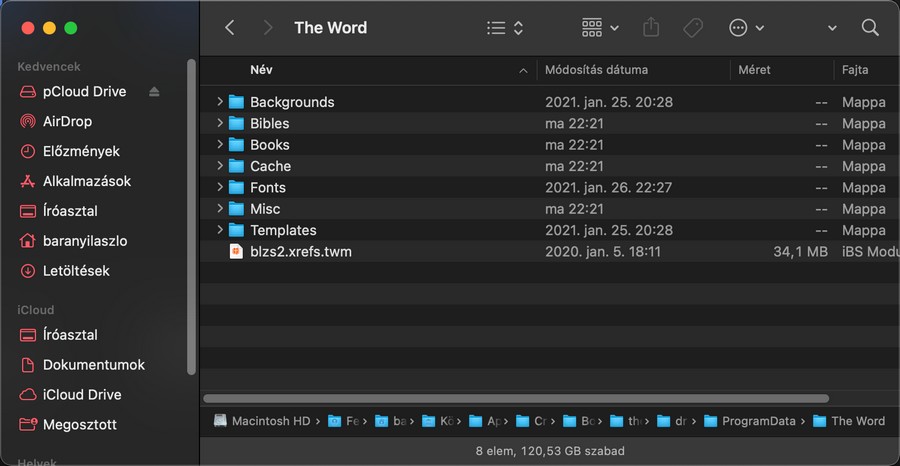
Task: Click the sidebar vertical scrollbar
Action: pyautogui.click(x=191, y=217)
